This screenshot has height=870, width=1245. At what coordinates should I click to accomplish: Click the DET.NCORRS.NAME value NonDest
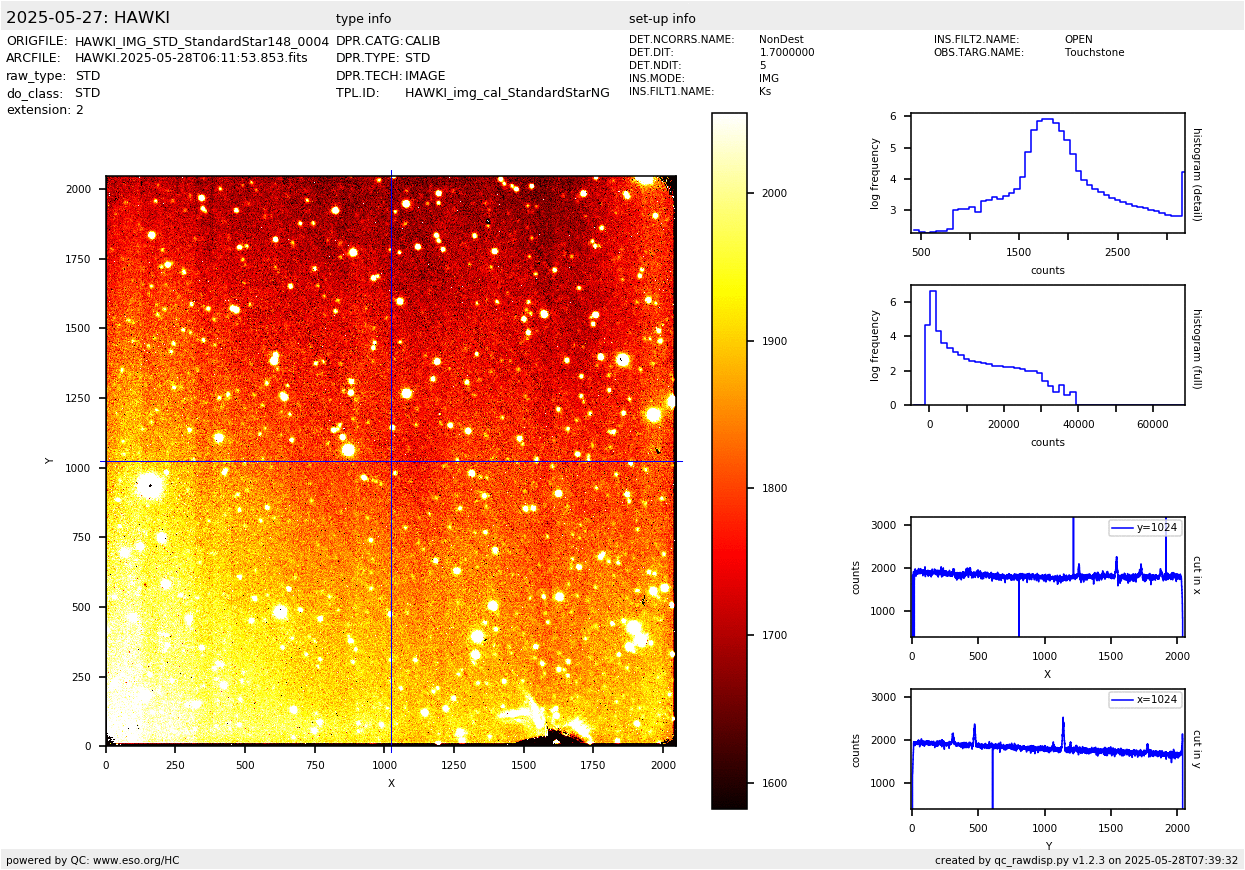780,40
